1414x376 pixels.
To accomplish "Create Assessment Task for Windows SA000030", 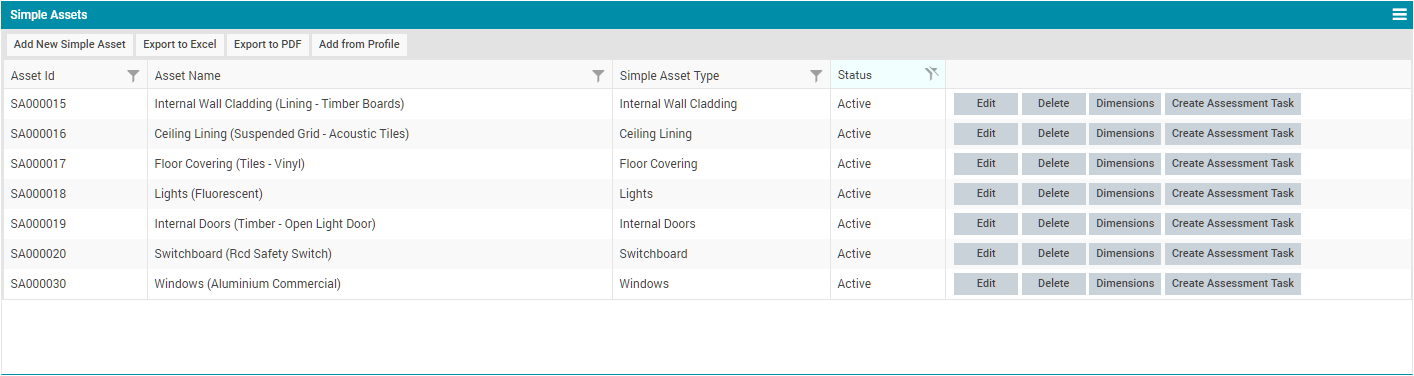I will 1233,284.
